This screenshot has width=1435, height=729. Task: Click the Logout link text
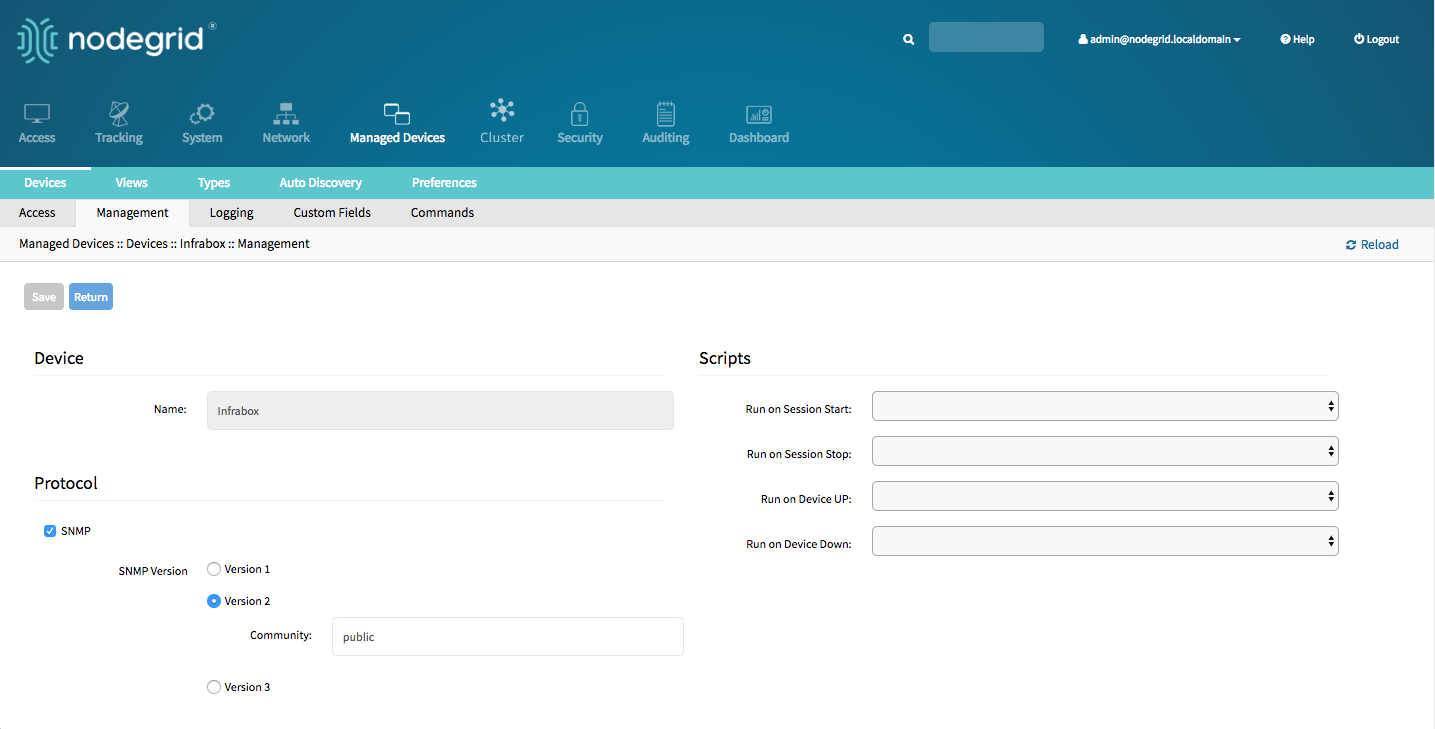point(1383,39)
